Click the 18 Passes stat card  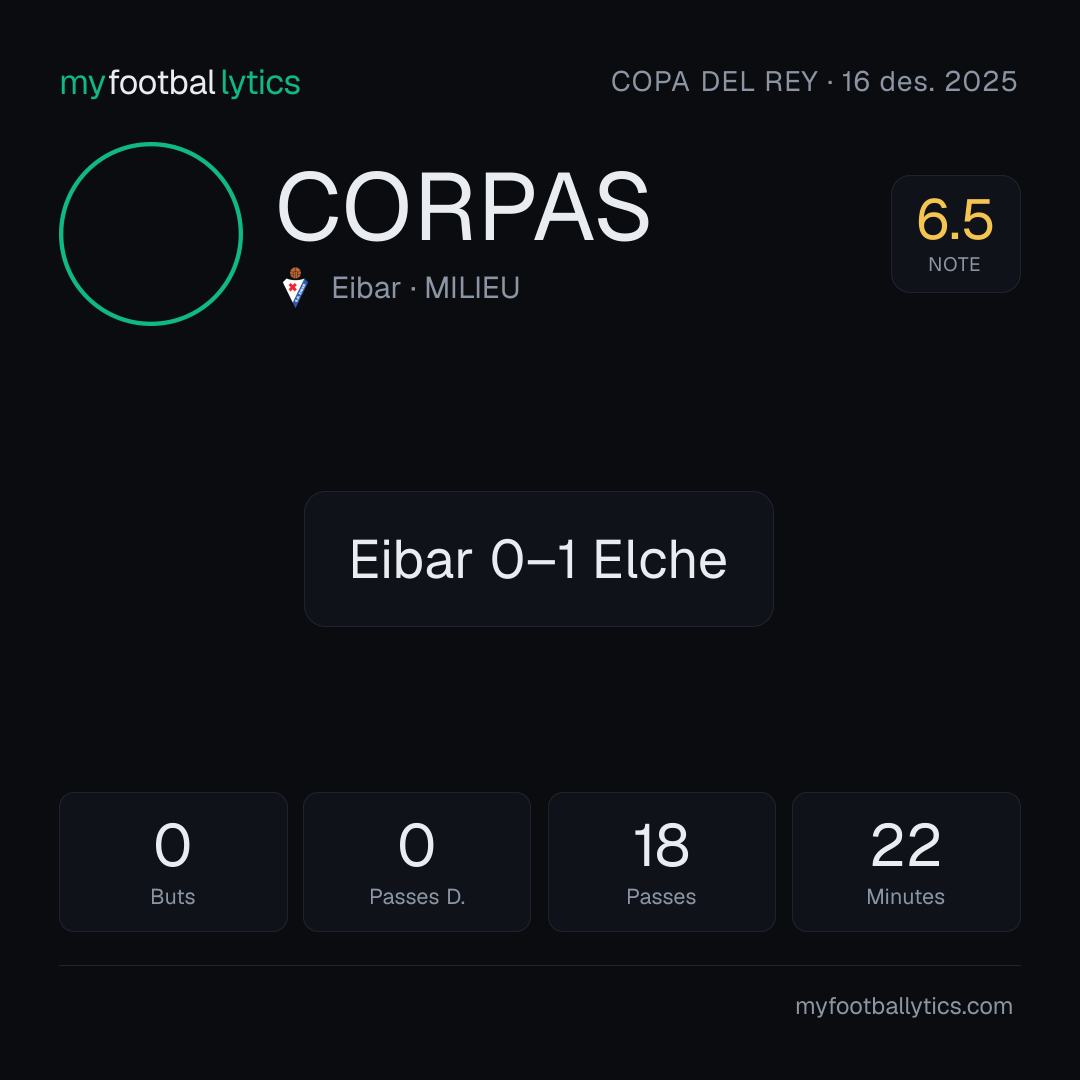[x=661, y=862]
